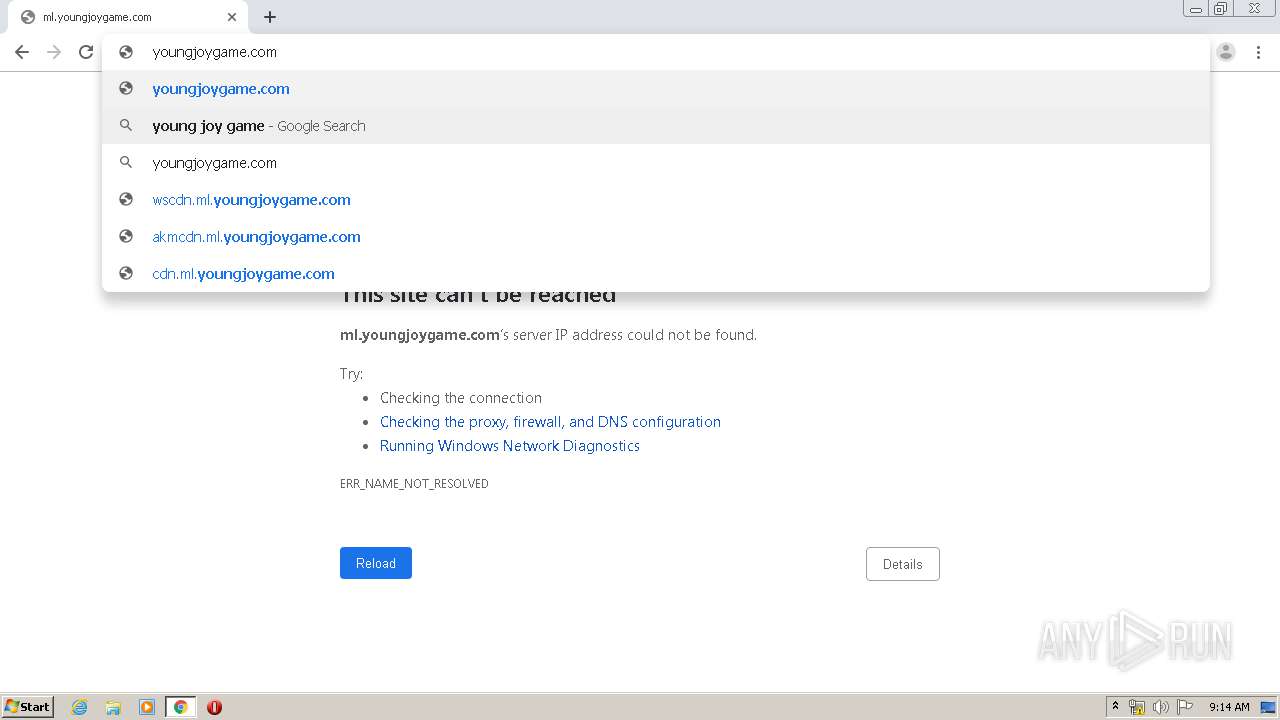Click the globe icon beside wscdn.ml.youngjoygame.com

pyautogui.click(x=126, y=199)
